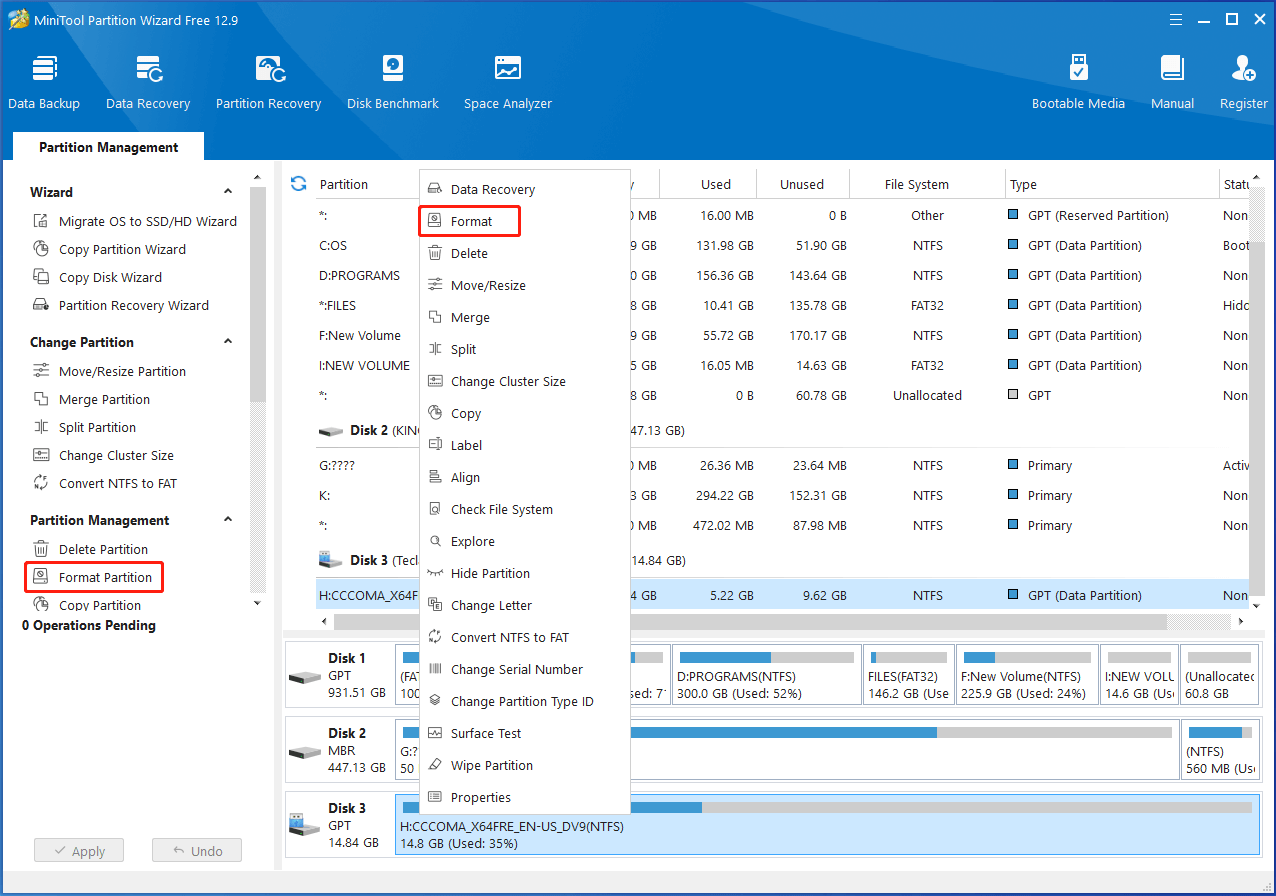This screenshot has height=896, width=1276.
Task: Select F:New Volume(NTFS) block in disk map
Action: [x=1026, y=675]
